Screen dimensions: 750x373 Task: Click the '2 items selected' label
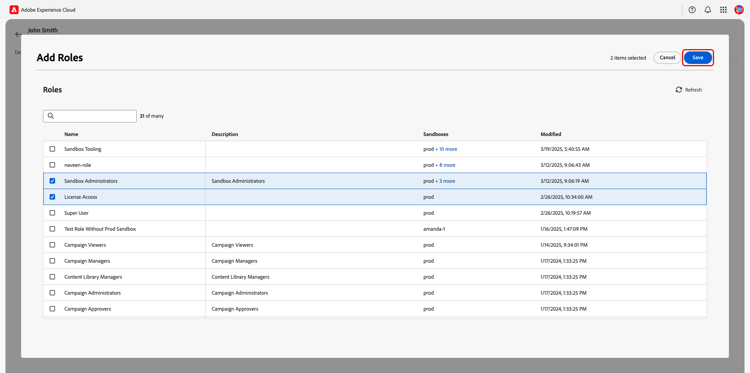click(x=628, y=58)
